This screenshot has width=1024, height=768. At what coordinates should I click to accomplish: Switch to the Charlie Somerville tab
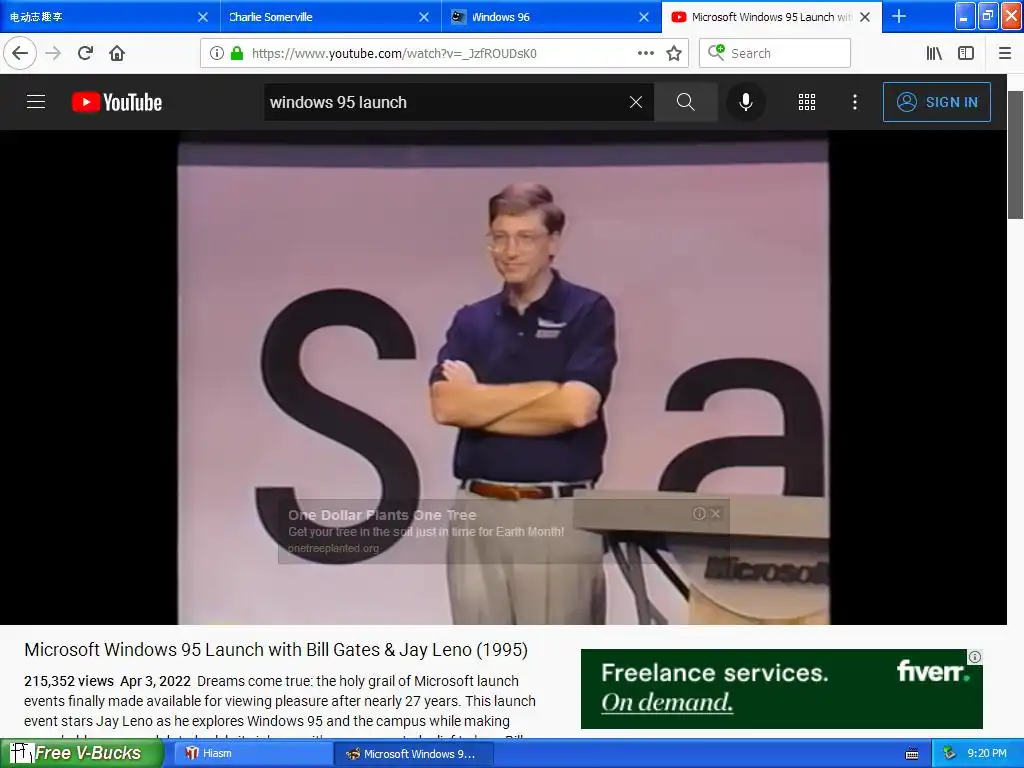[320, 16]
